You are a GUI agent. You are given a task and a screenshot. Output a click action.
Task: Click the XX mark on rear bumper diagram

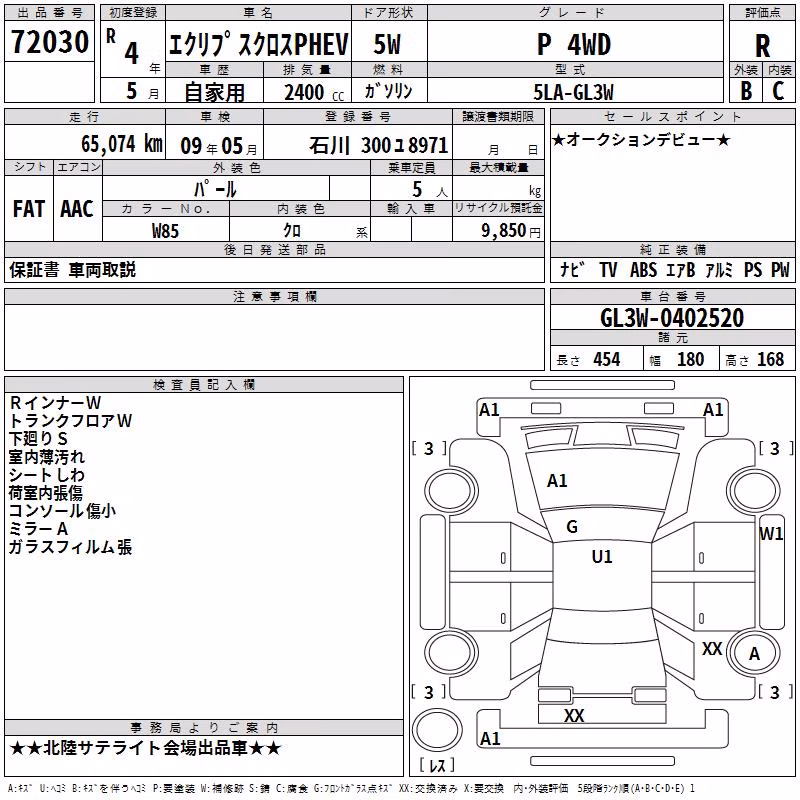(x=574, y=716)
